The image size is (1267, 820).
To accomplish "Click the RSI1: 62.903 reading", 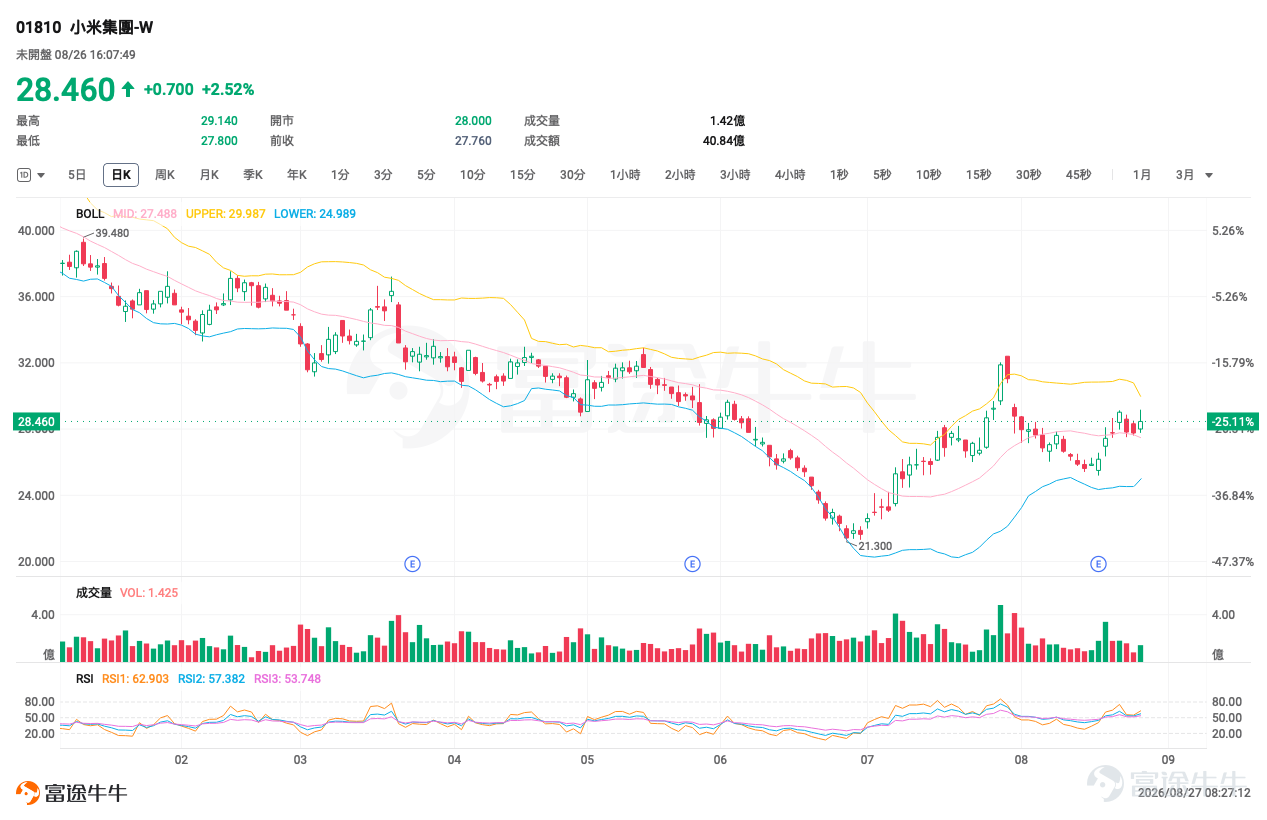I will (137, 678).
